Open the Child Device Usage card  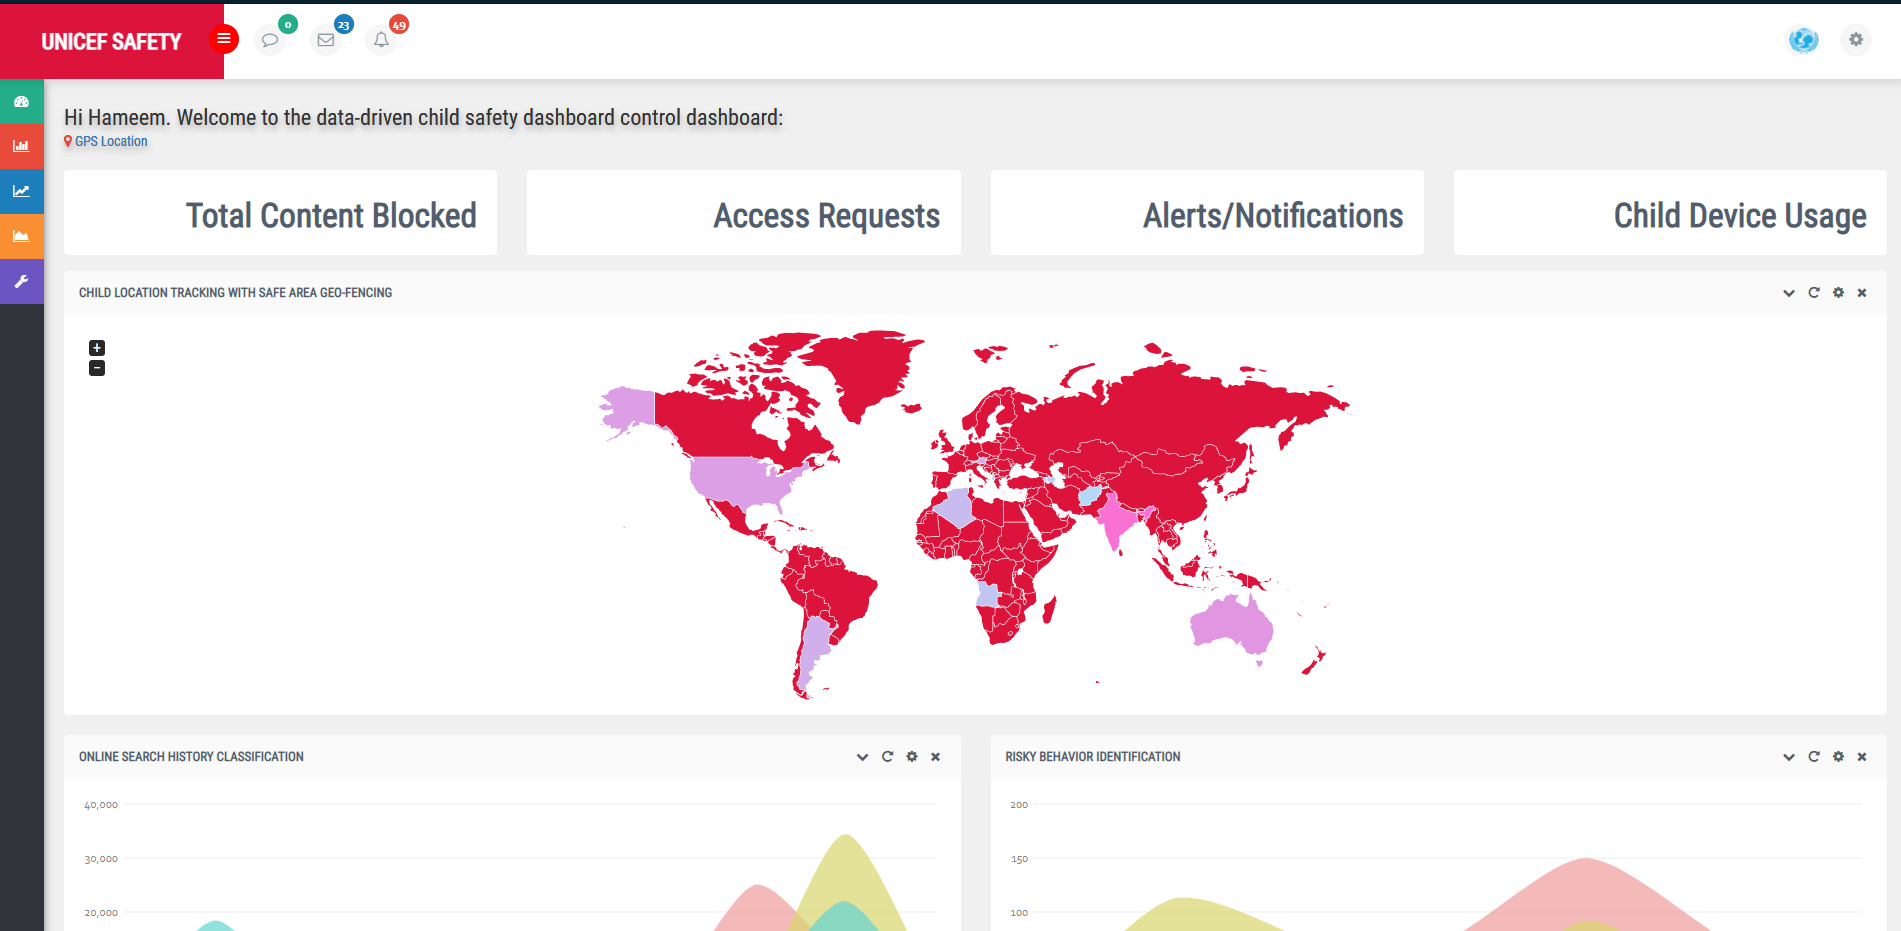click(x=1670, y=213)
